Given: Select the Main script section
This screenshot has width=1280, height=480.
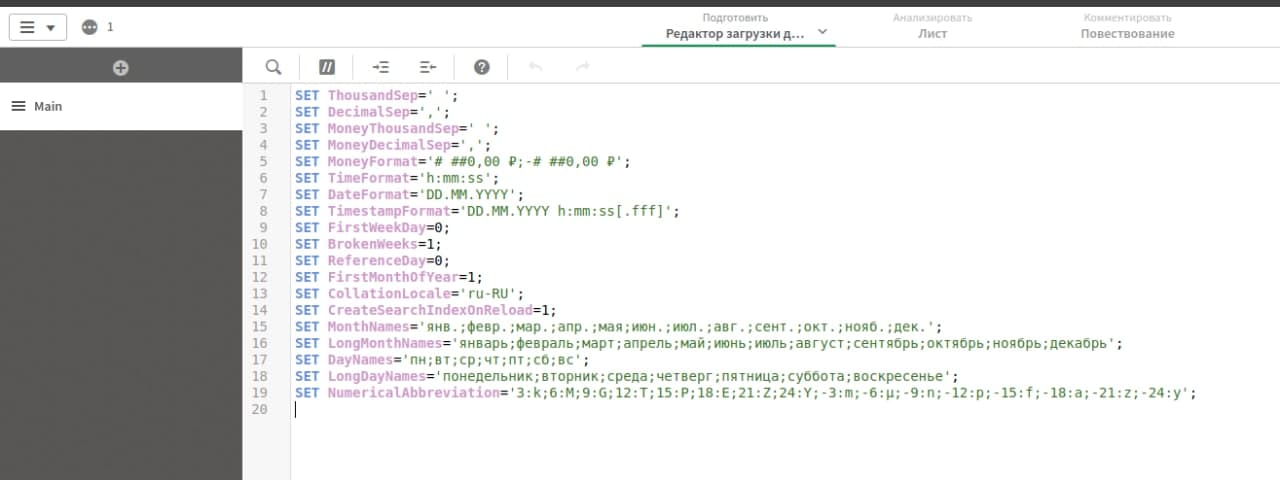Looking at the screenshot, I should (x=121, y=106).
